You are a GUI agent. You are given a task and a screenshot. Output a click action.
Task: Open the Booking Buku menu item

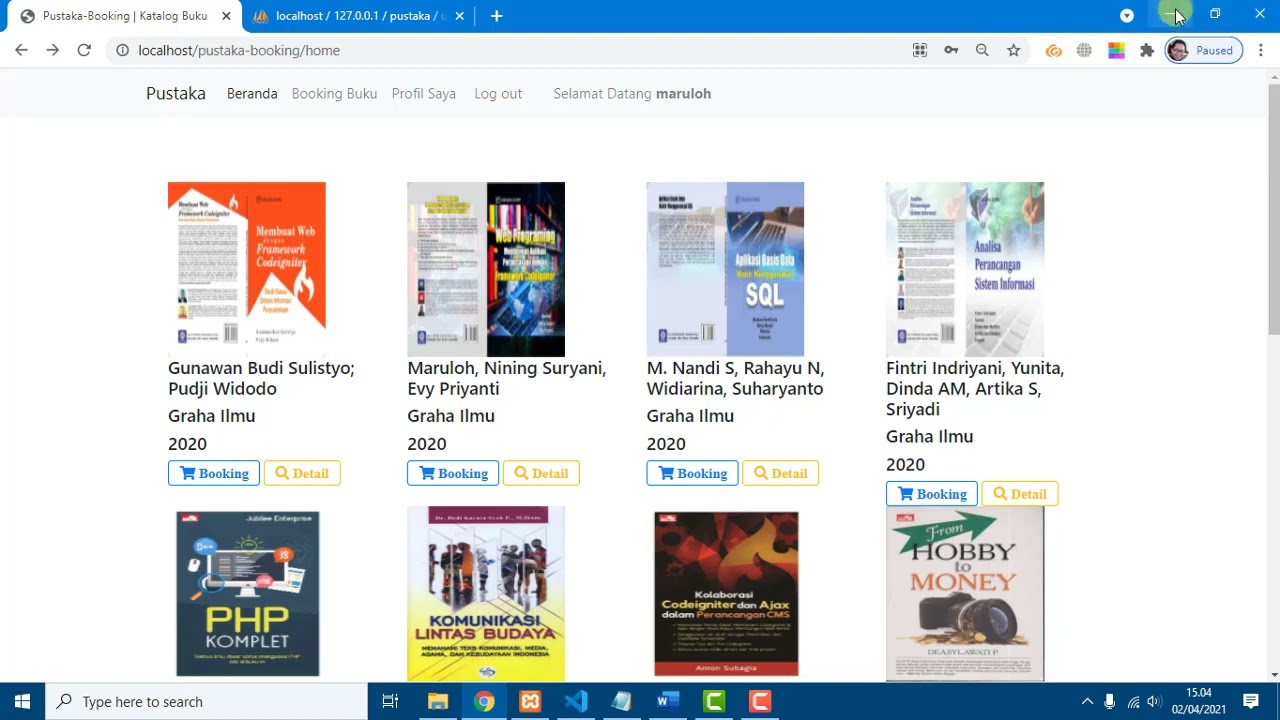334,93
